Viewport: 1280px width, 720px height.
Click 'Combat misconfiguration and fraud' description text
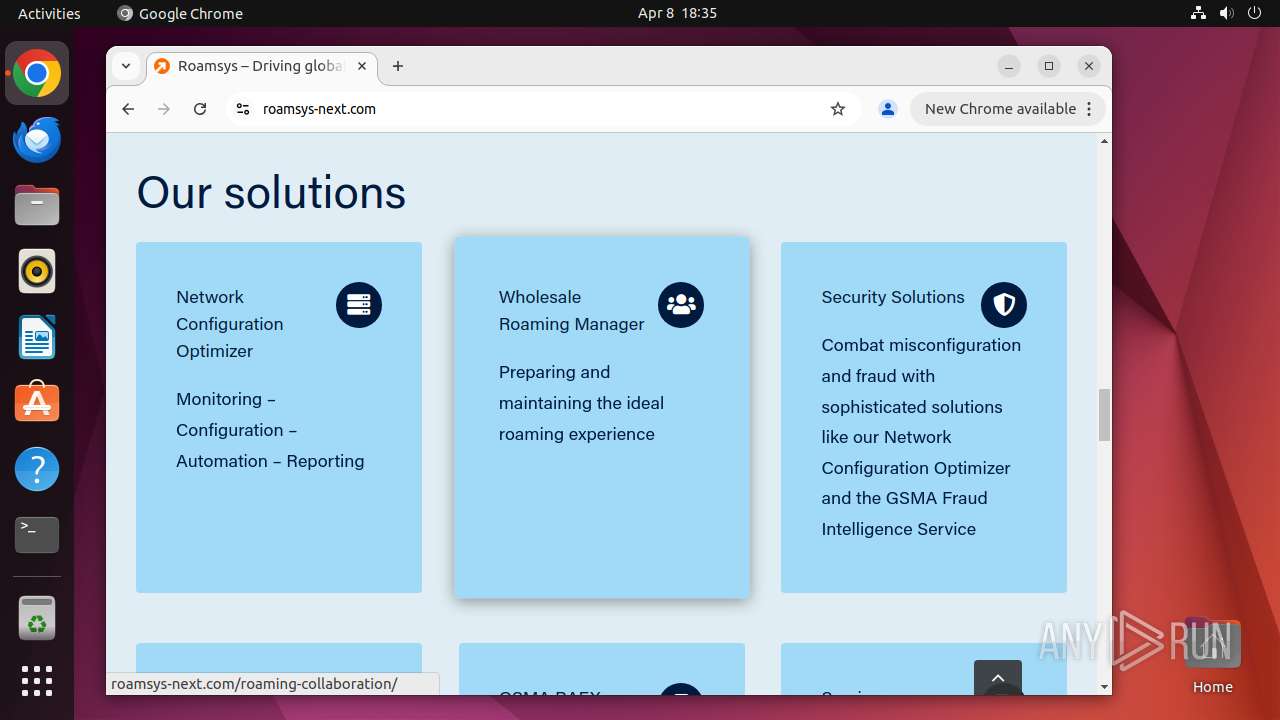pyautogui.click(x=921, y=437)
